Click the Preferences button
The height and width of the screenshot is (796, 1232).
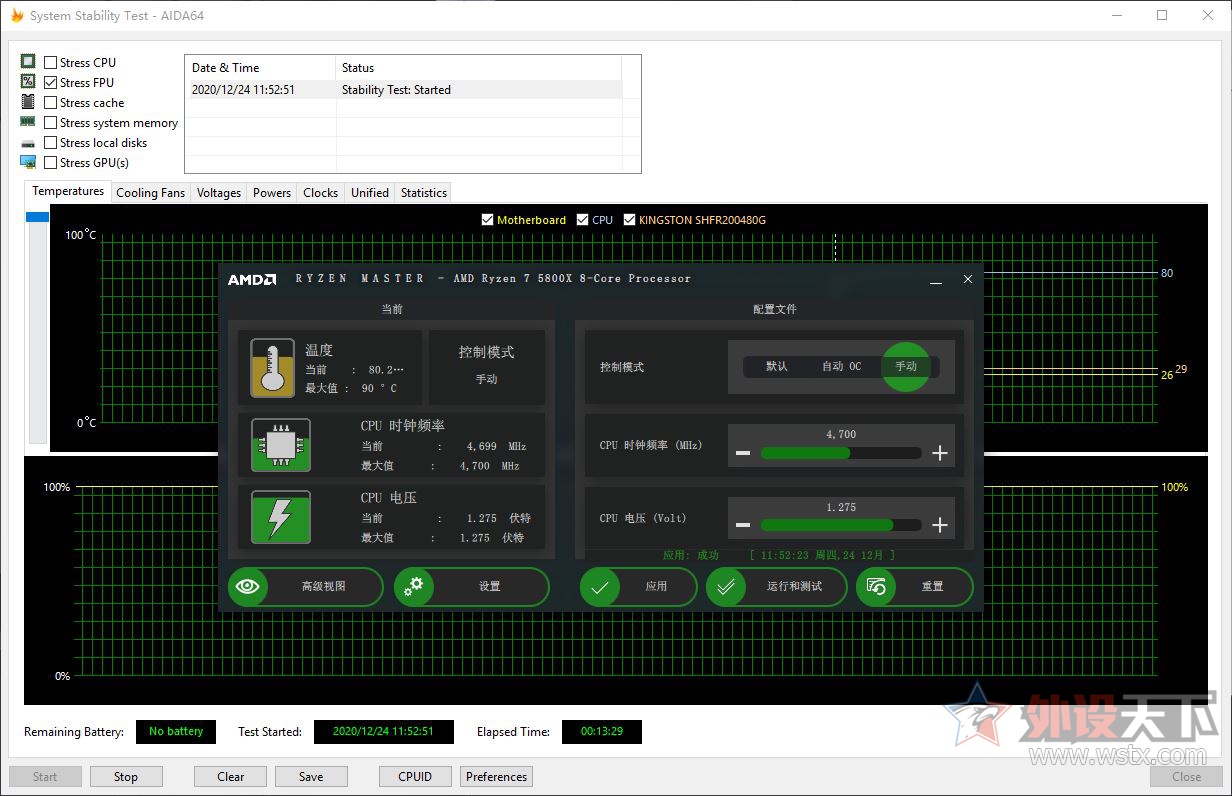(x=496, y=777)
